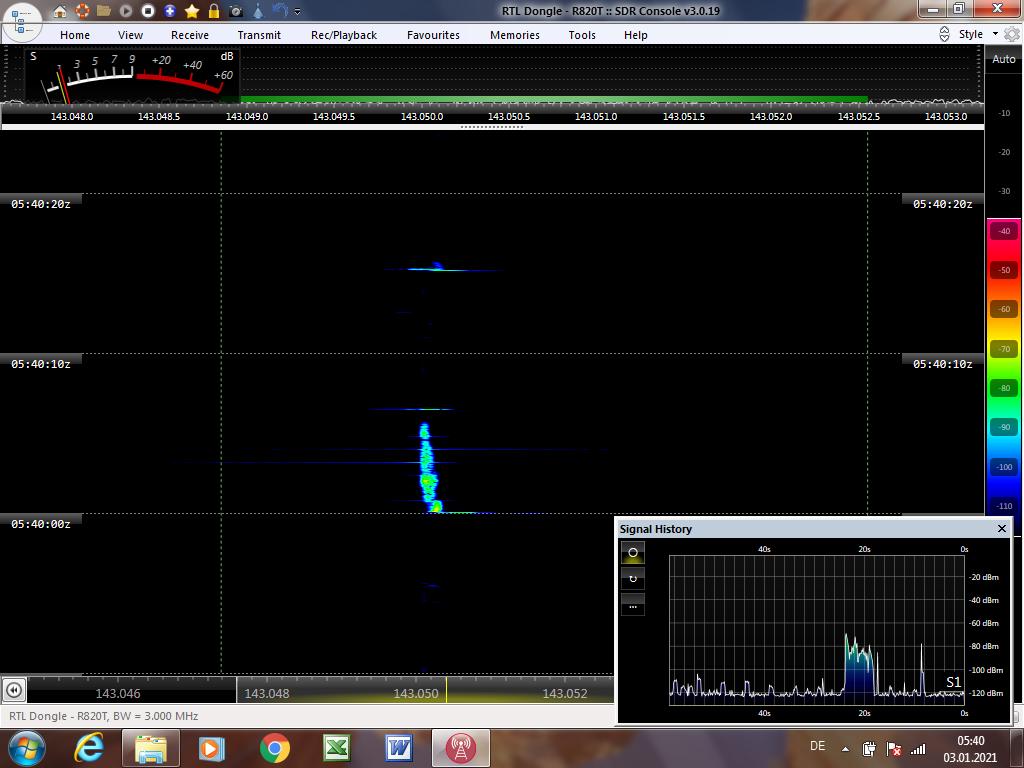Click the 143.050.0 label on frequency scale
The image size is (1024, 768).
[x=422, y=116]
